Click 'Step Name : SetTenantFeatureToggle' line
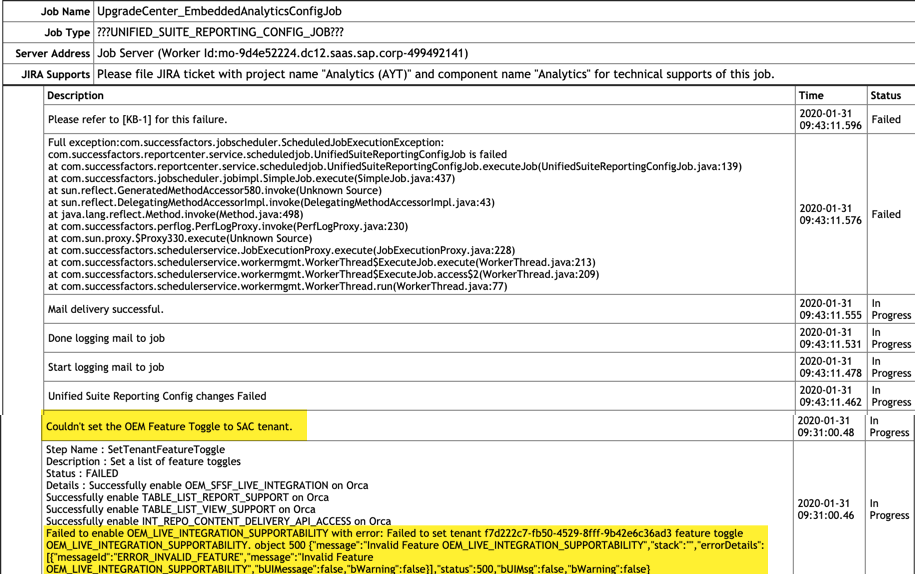 click(135, 449)
